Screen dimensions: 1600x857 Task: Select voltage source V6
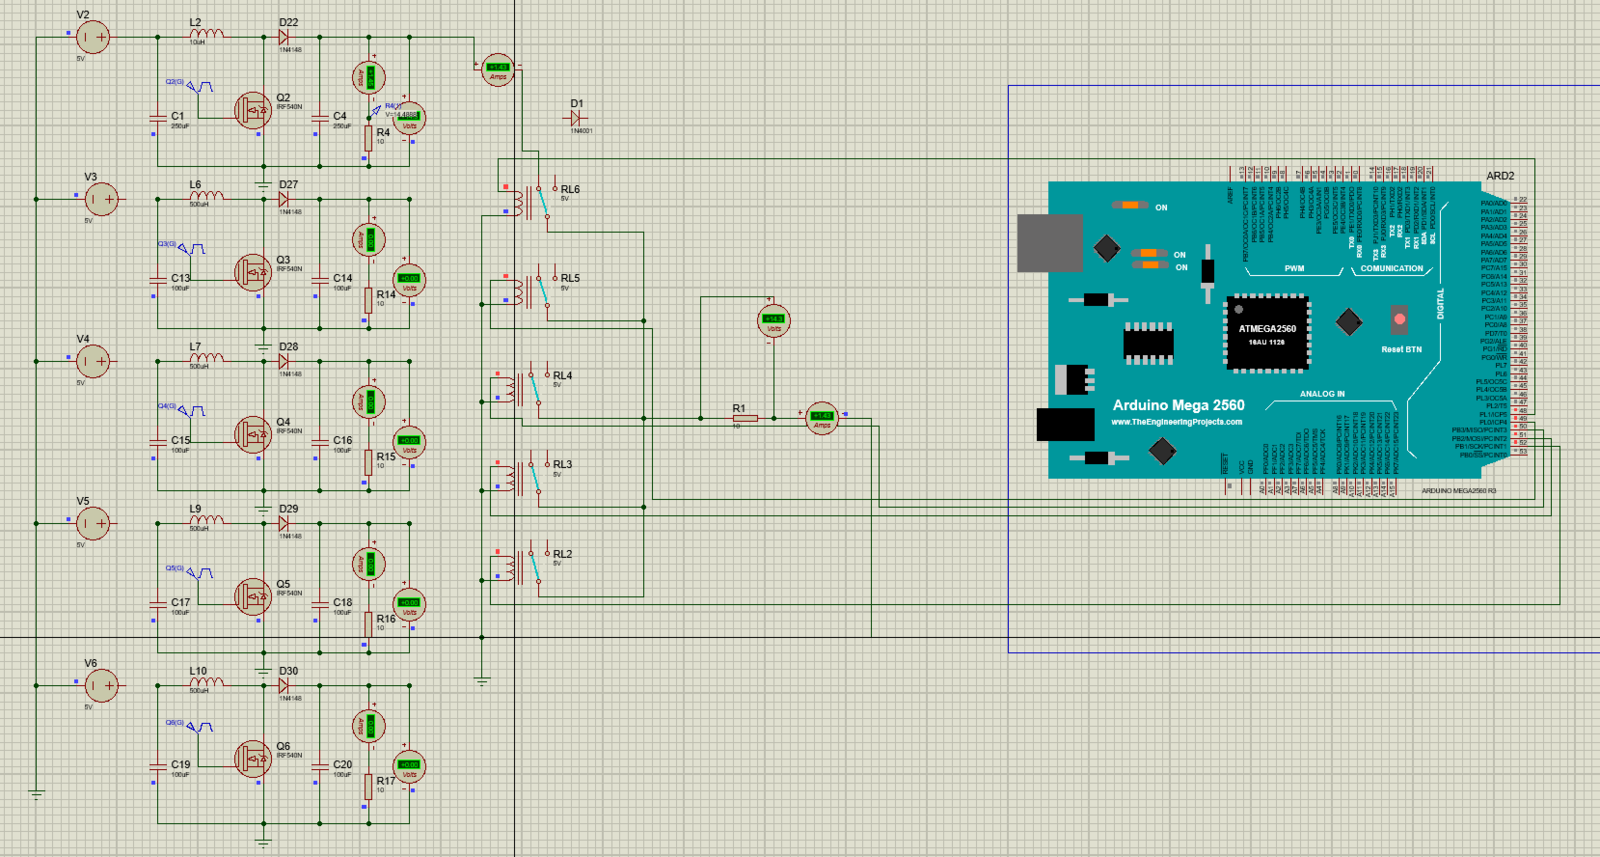pos(101,685)
